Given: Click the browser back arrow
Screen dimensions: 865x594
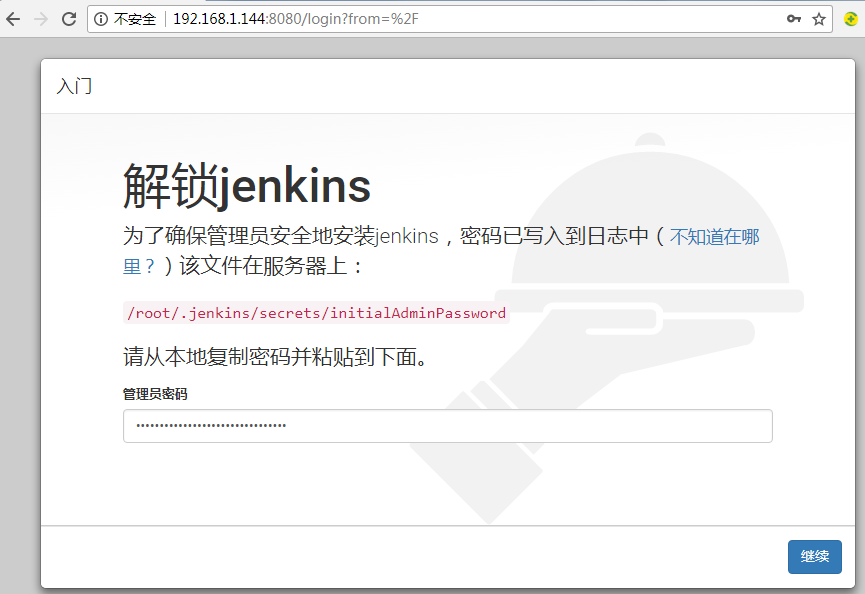Looking at the screenshot, I should pyautogui.click(x=14, y=19).
